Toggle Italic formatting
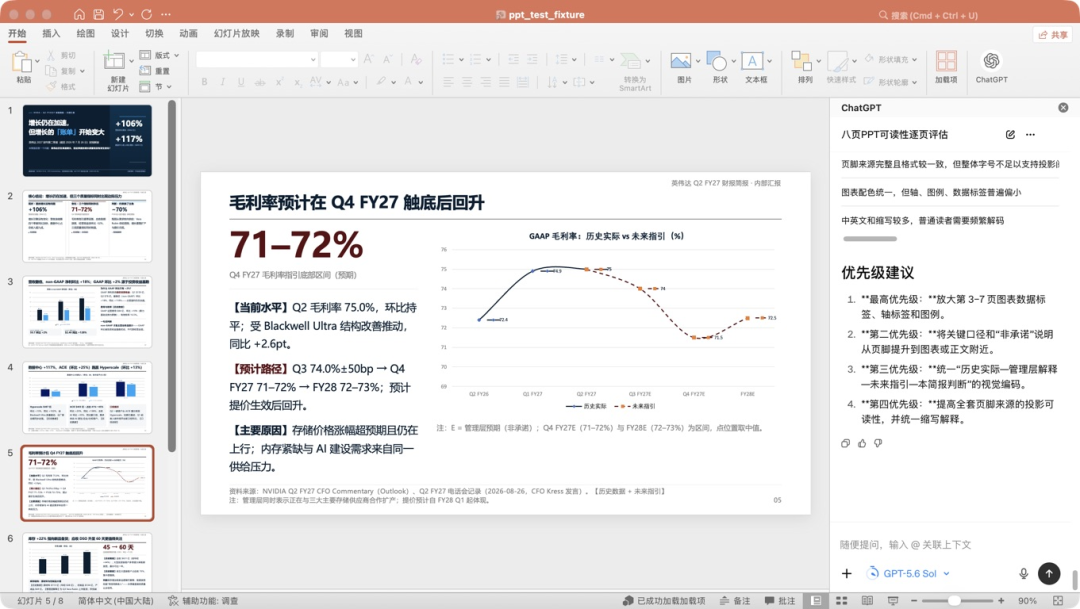Screen dimensions: 1080x609 (x=222, y=82)
